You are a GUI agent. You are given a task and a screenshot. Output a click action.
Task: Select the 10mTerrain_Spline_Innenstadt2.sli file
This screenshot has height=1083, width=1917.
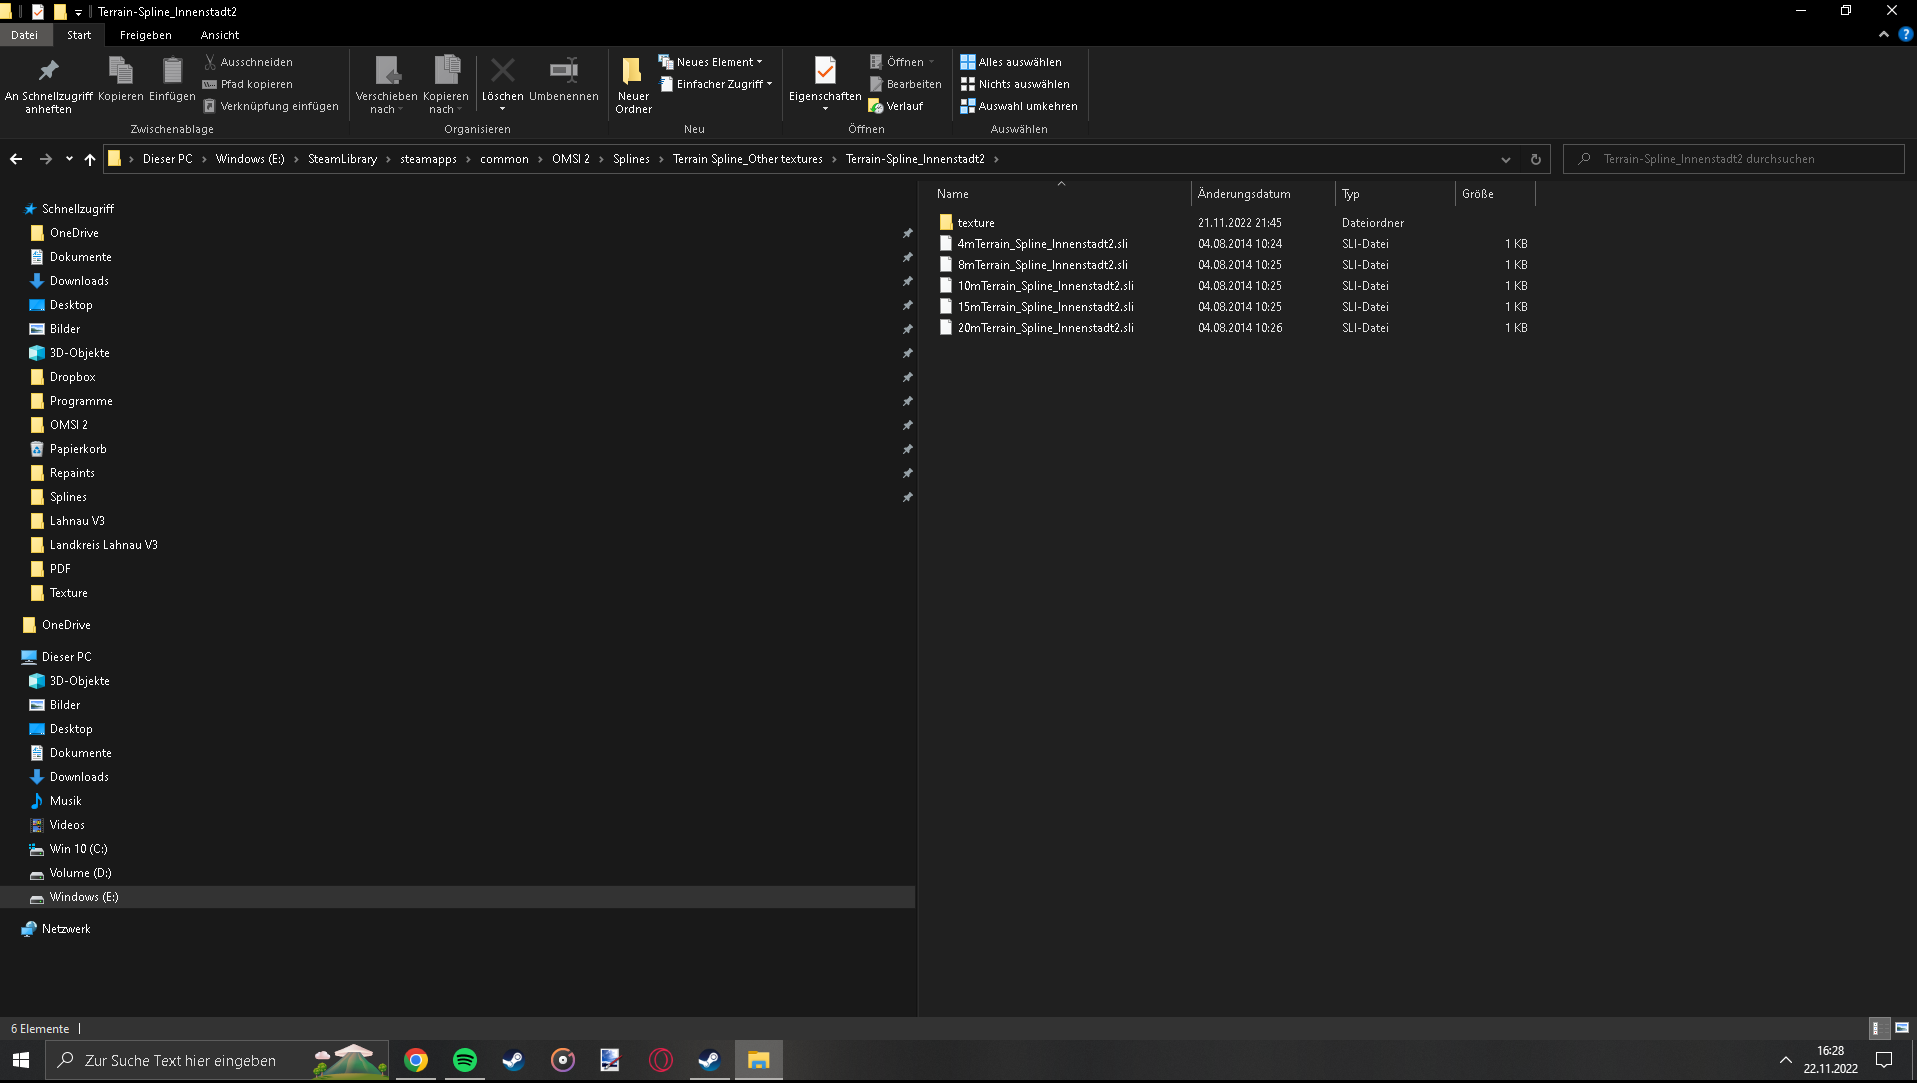pos(1045,286)
